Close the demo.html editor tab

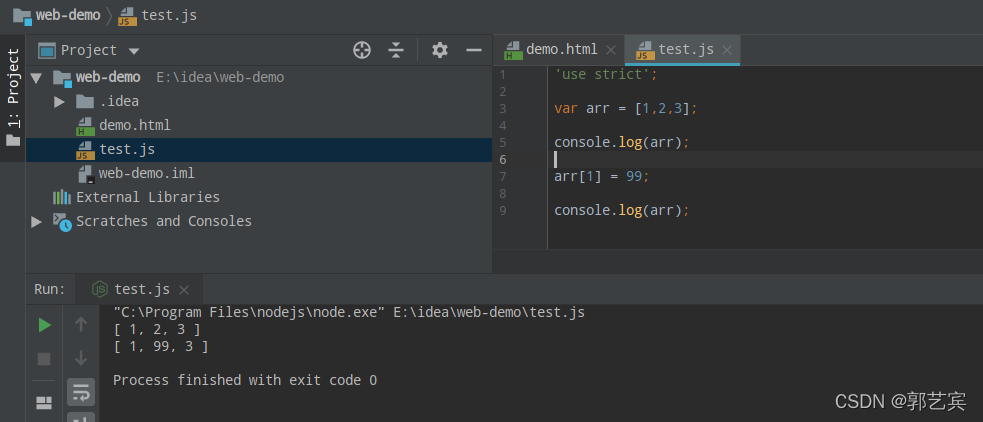611,50
